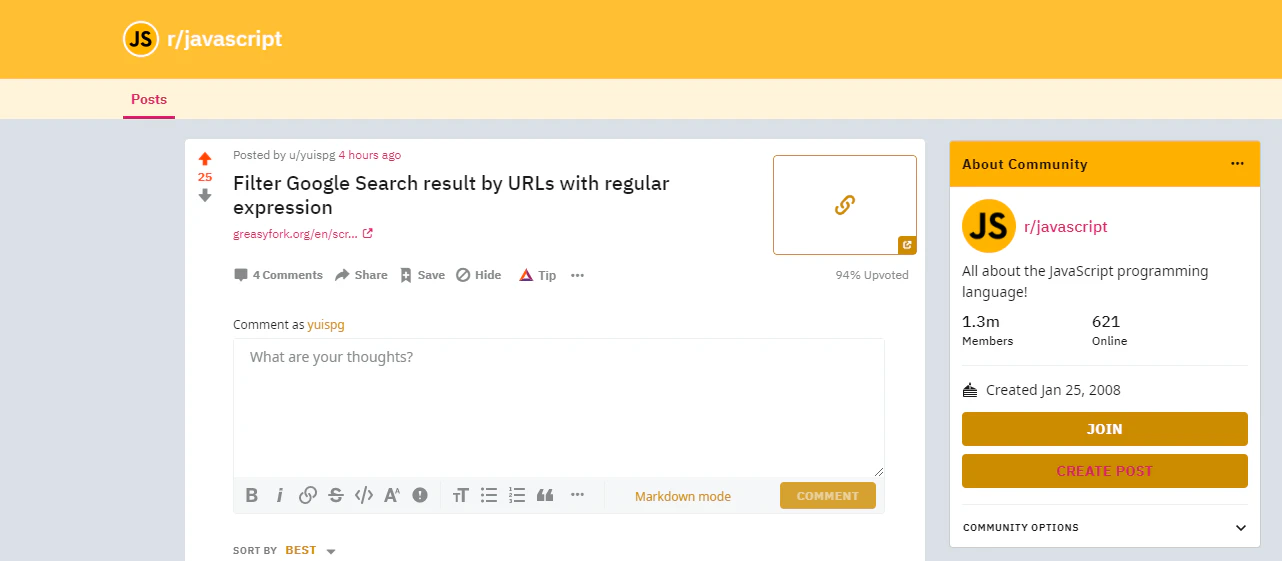This screenshot has height=561, width=1282.
Task: Click the vote score '25'
Action: pyautogui.click(x=205, y=177)
